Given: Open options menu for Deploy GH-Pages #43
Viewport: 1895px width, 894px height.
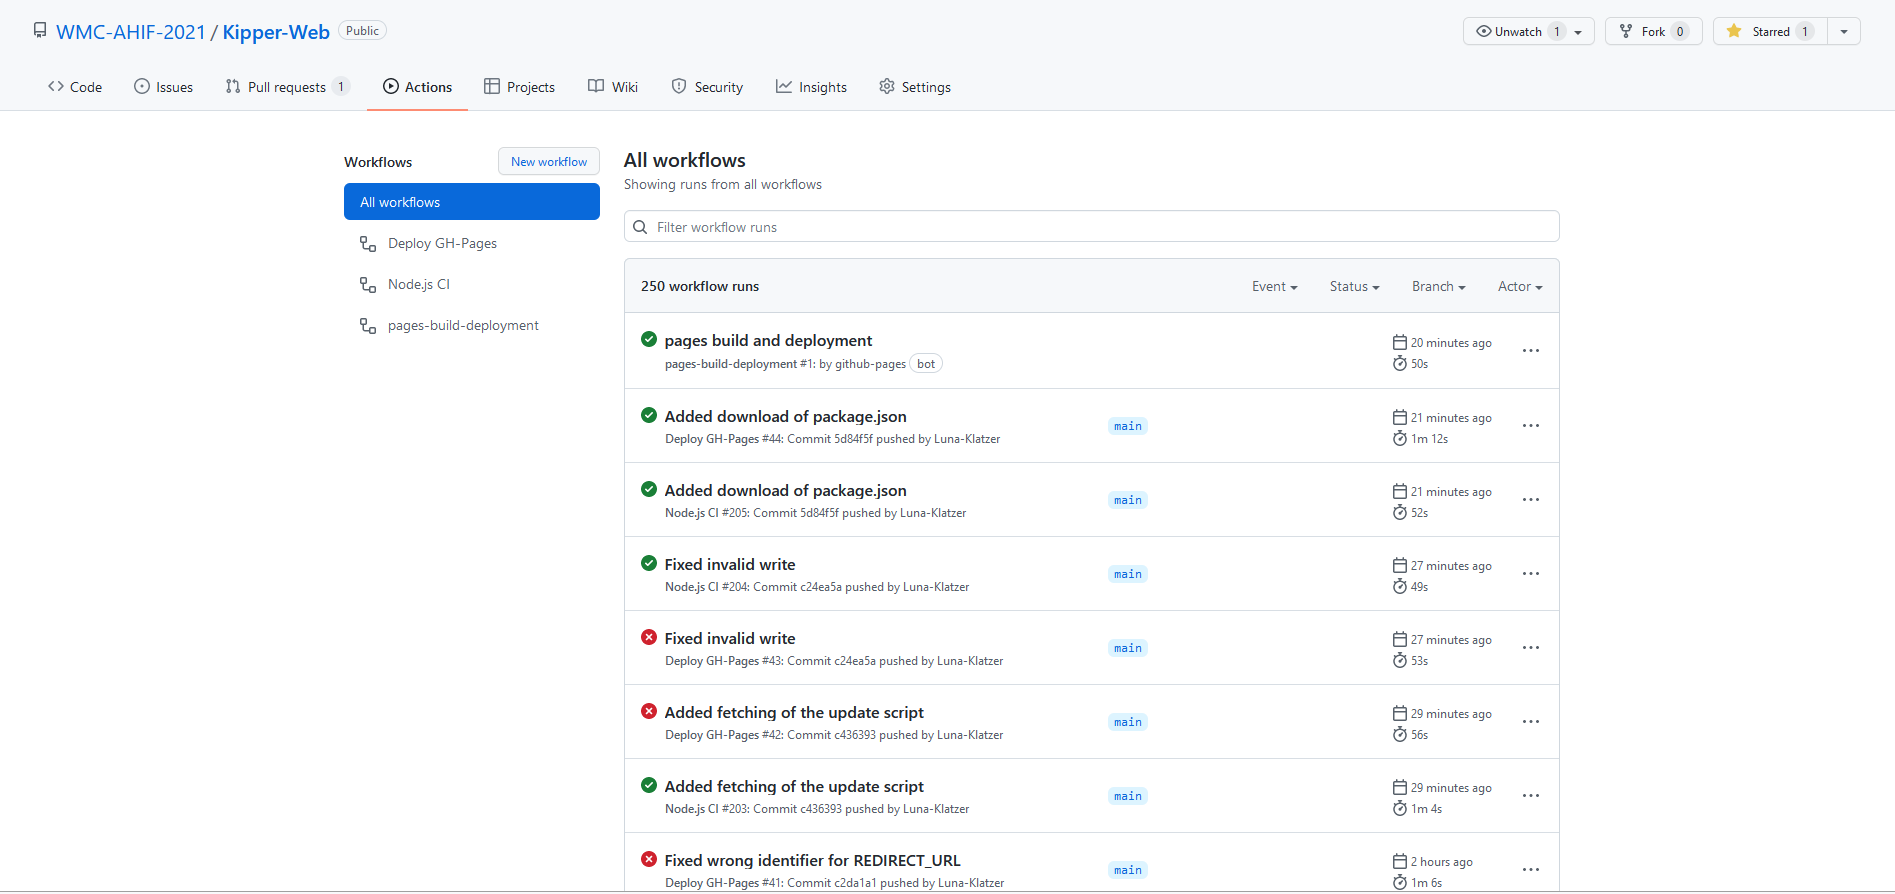Looking at the screenshot, I should coord(1530,647).
